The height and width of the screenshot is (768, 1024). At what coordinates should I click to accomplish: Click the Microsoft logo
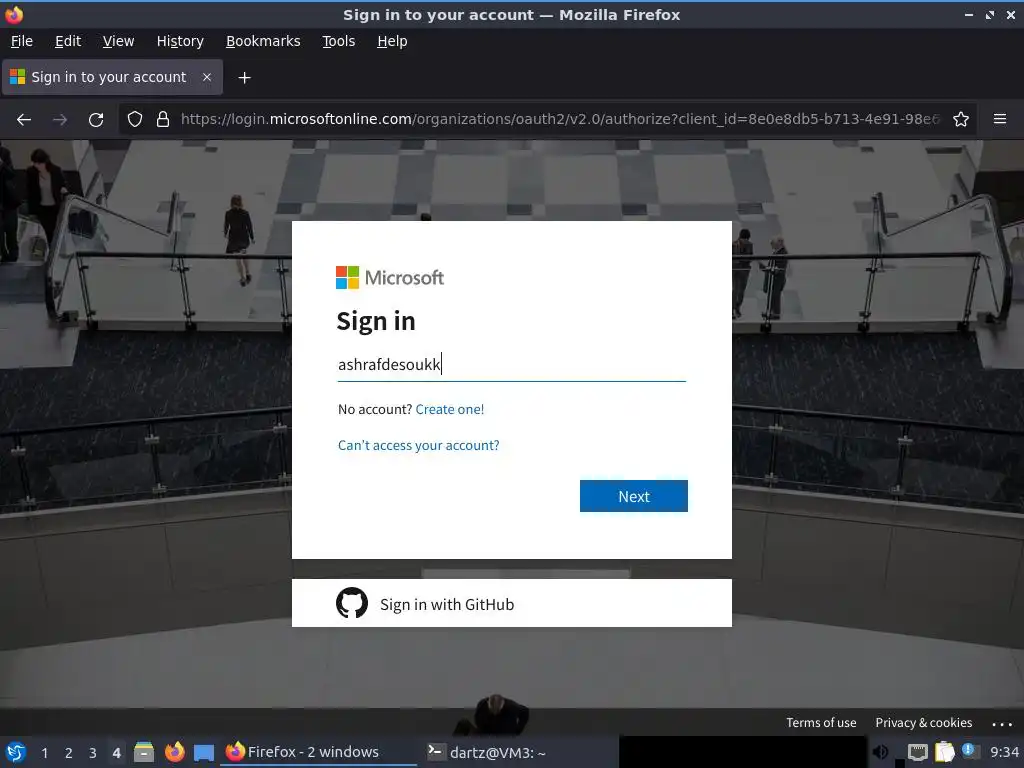pyautogui.click(x=390, y=278)
